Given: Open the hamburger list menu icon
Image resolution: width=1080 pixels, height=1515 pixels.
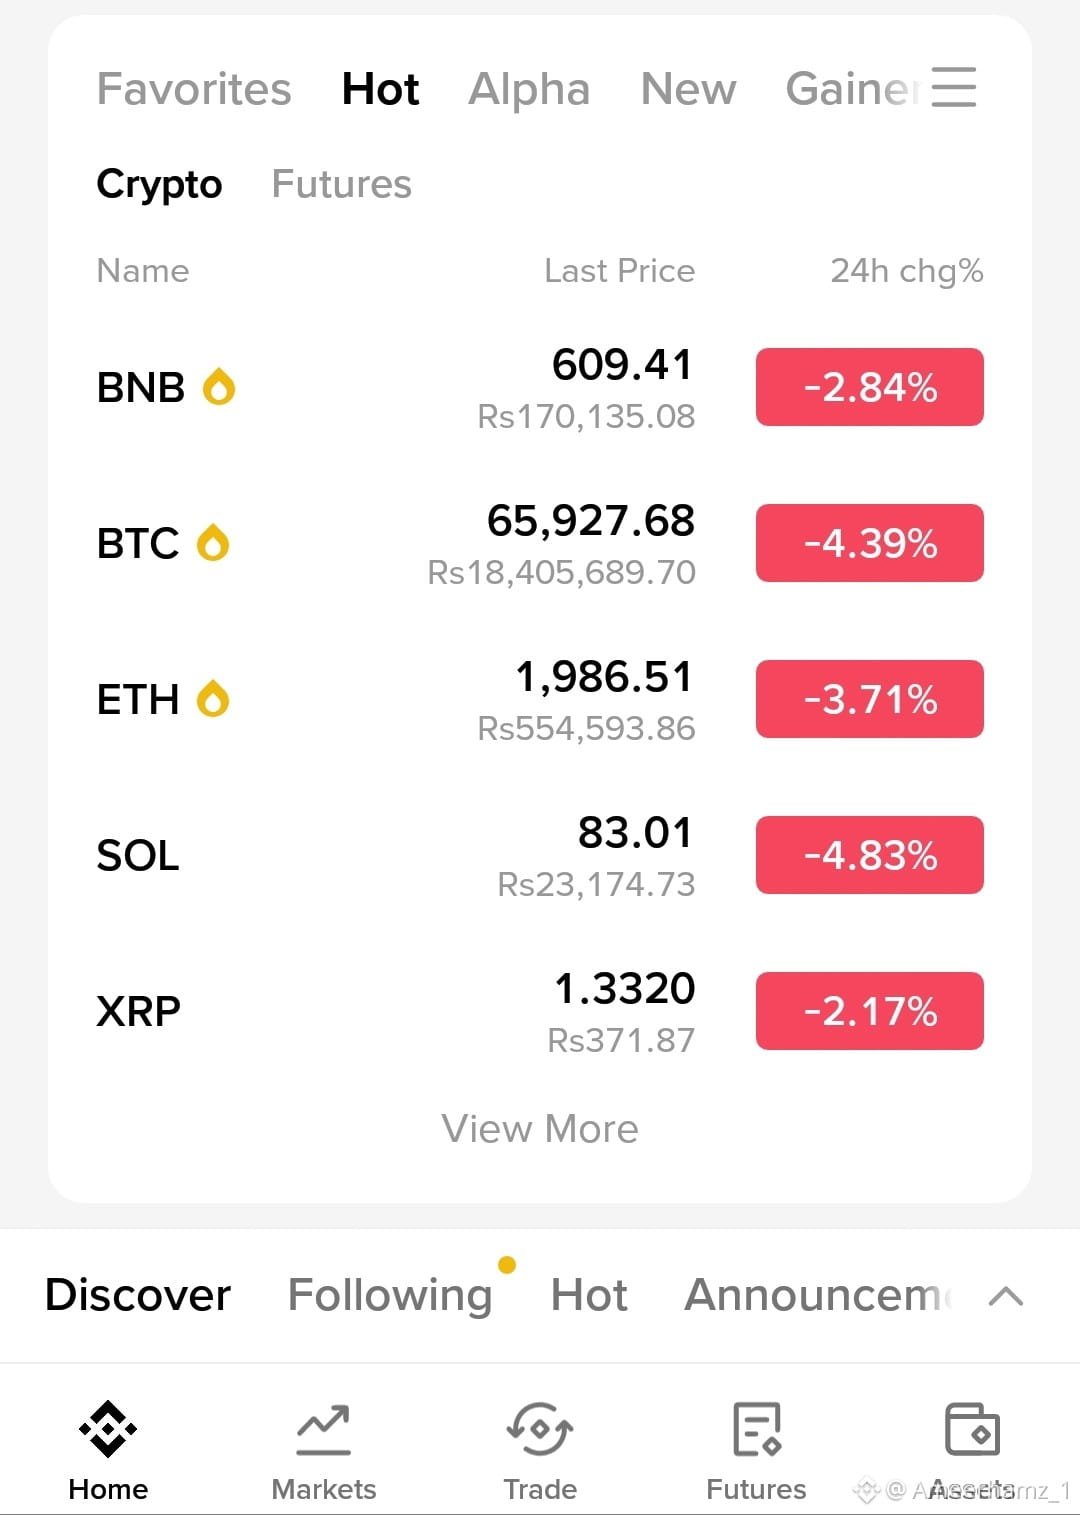Looking at the screenshot, I should pyautogui.click(x=953, y=87).
